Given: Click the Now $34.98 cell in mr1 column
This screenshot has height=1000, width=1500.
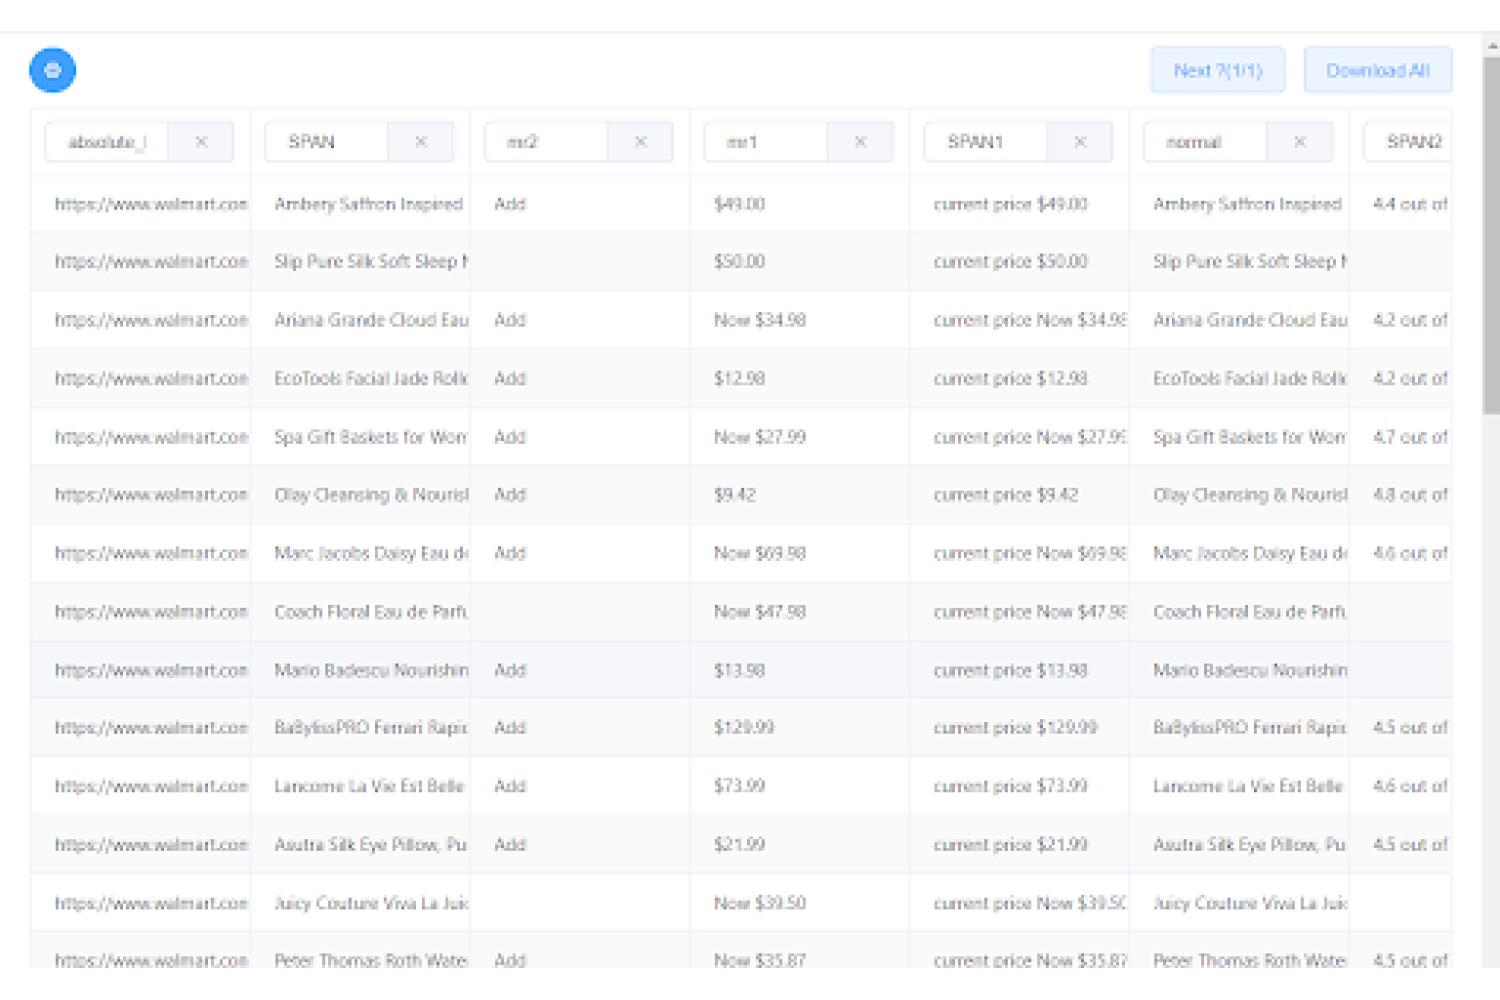Looking at the screenshot, I should point(760,320).
